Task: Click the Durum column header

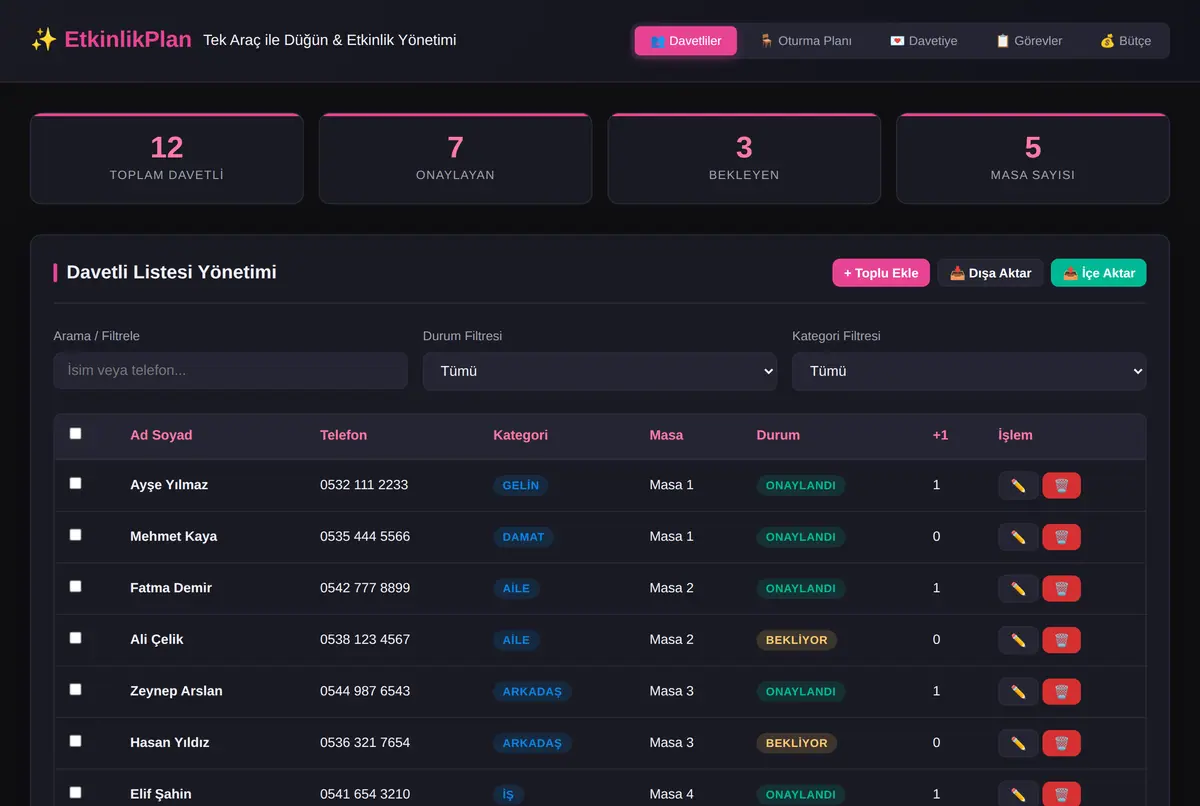Action: click(778, 435)
